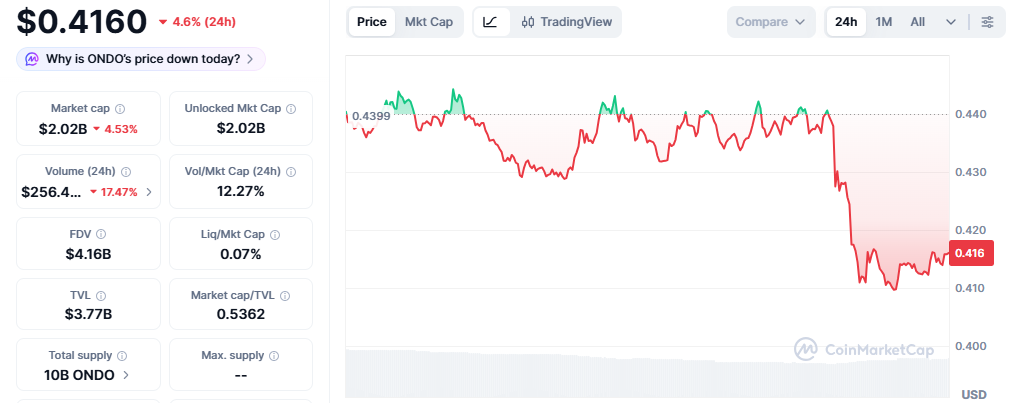Click the info icon beside Volume (24h)
Image resolution: width=1021 pixels, height=403 pixels.
[126, 172]
